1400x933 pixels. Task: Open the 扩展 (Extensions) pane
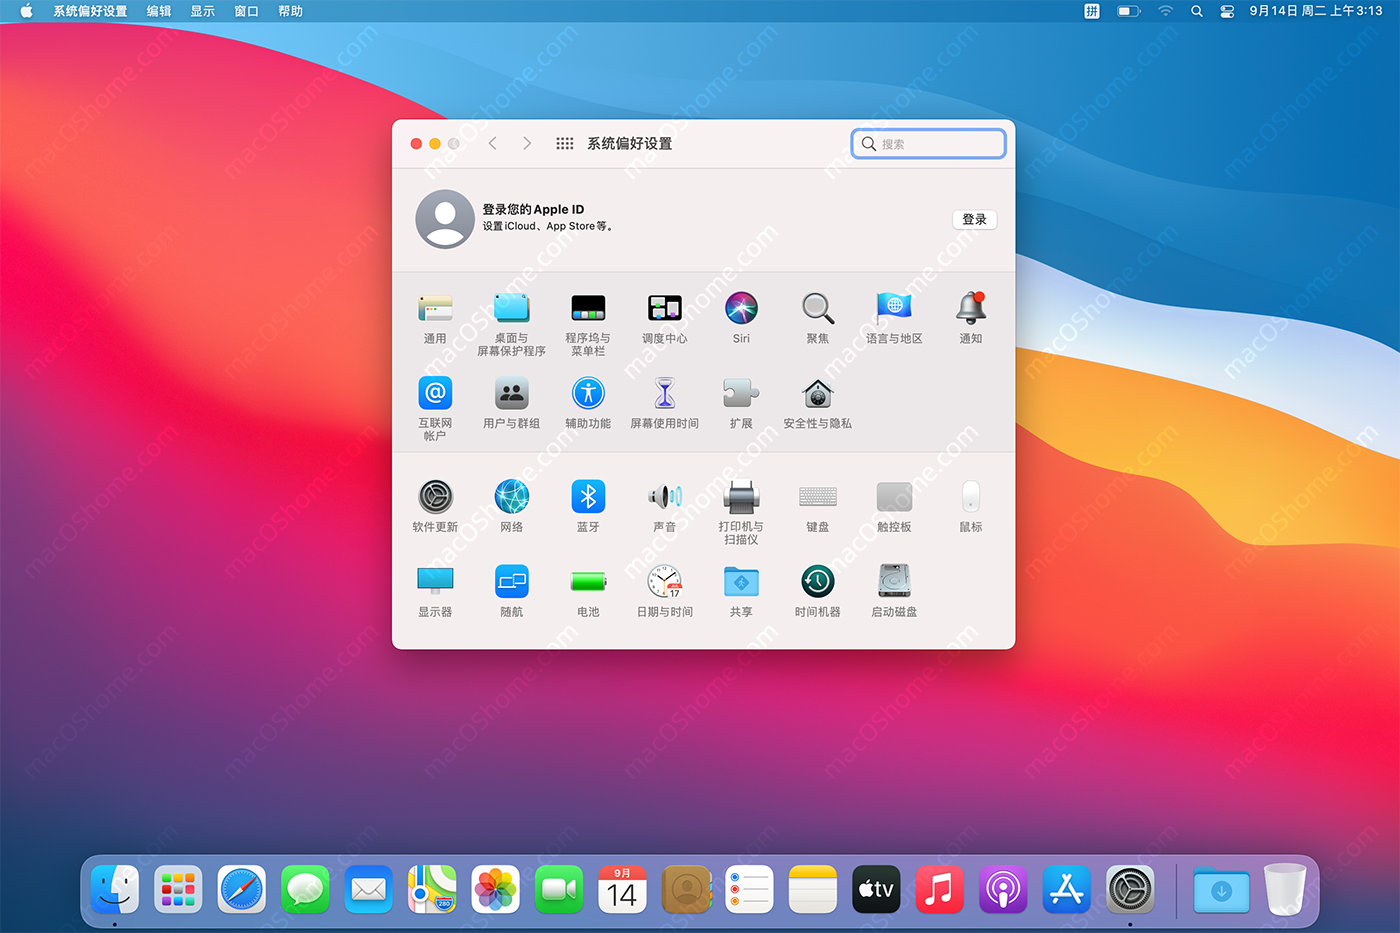coord(741,393)
